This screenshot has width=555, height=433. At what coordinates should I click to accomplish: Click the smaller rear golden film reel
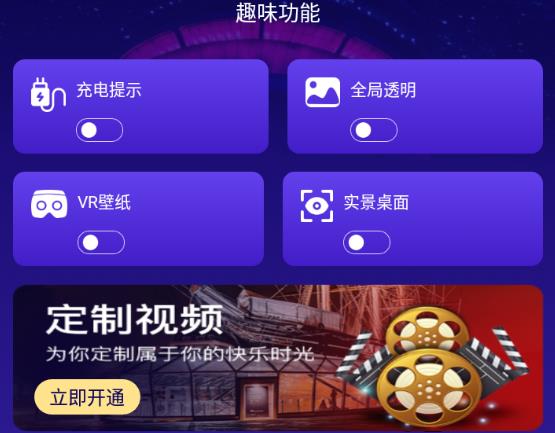click(x=427, y=332)
